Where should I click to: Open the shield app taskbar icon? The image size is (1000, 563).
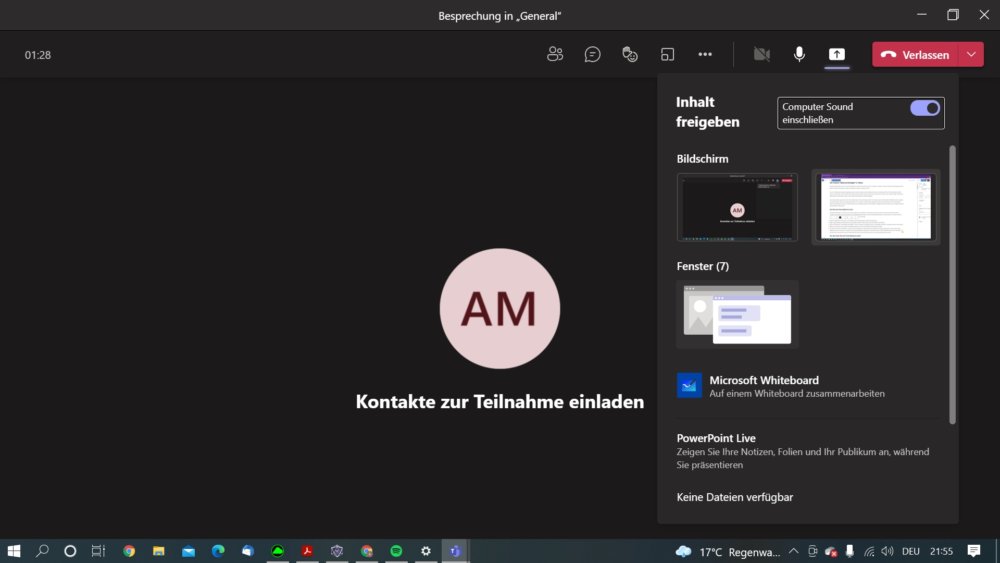coord(337,551)
